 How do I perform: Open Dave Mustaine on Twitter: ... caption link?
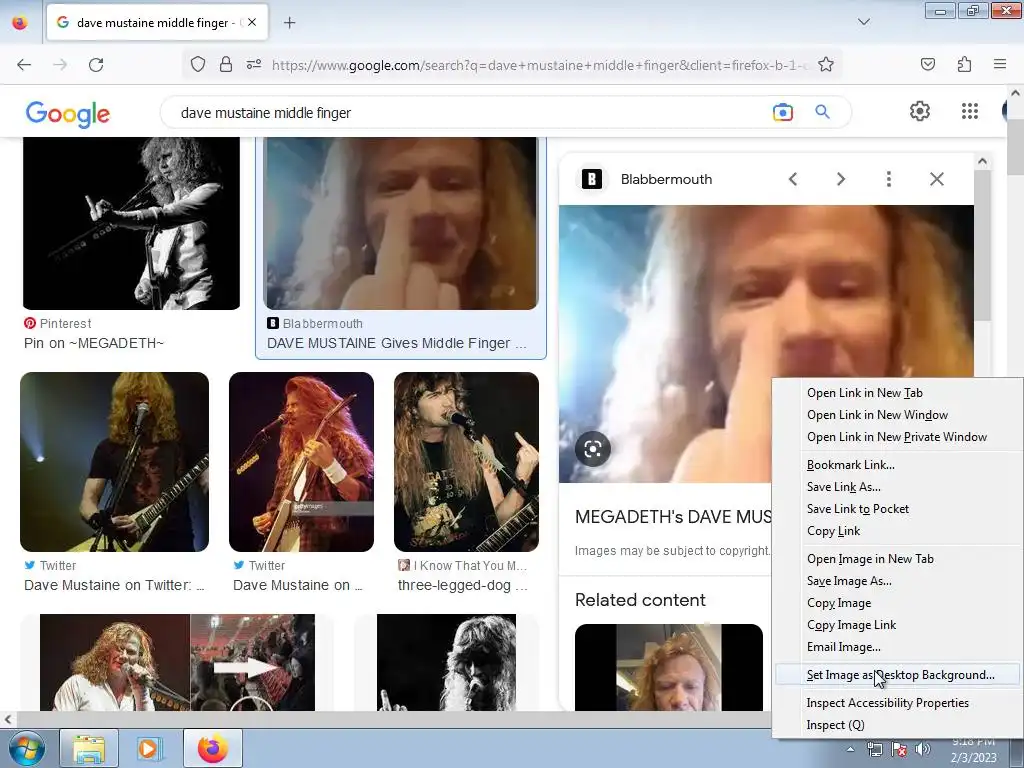[x=114, y=585]
